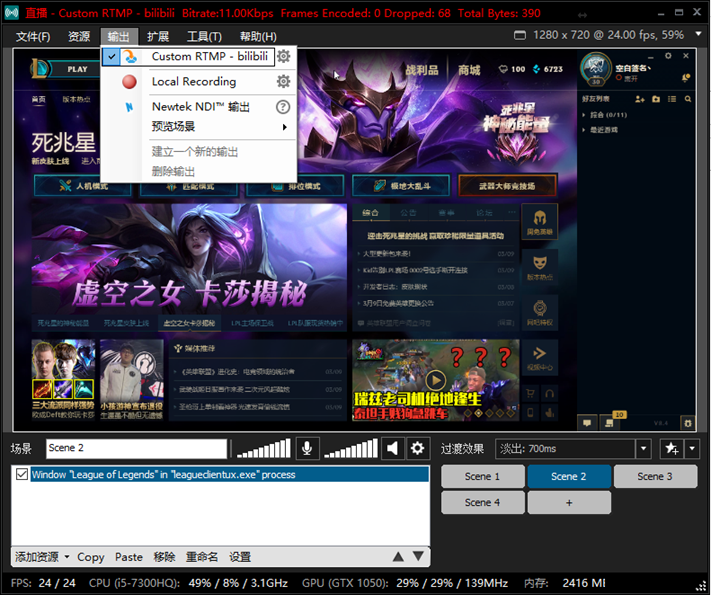Click the add transition star icon
Screen dimensions: 711x595
(672, 449)
